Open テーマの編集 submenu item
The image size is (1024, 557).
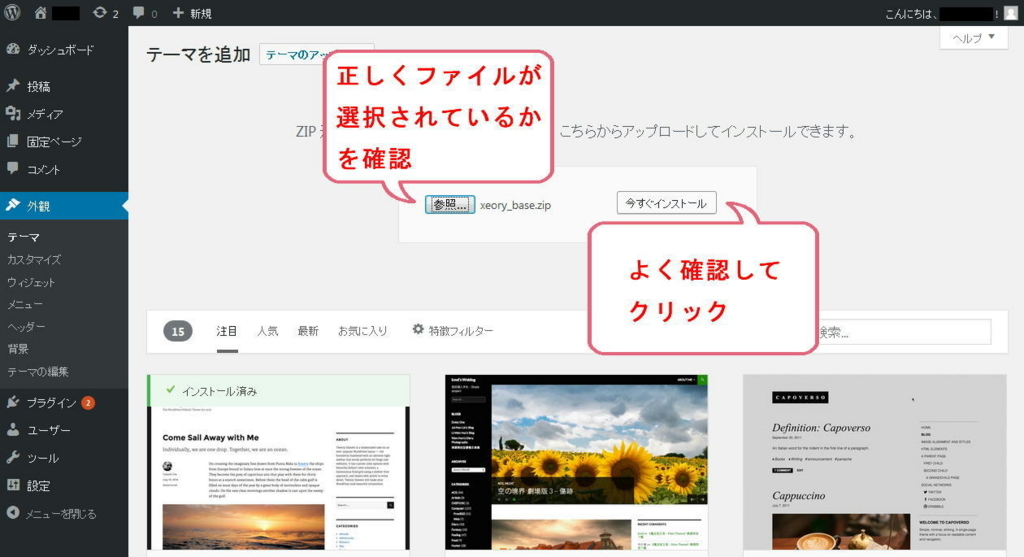38,372
